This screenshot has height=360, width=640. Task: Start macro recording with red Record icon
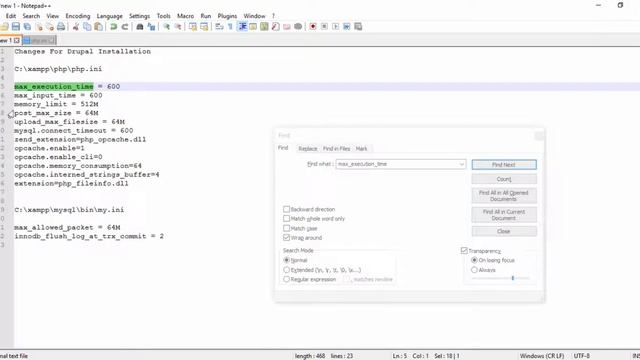pos(313,27)
